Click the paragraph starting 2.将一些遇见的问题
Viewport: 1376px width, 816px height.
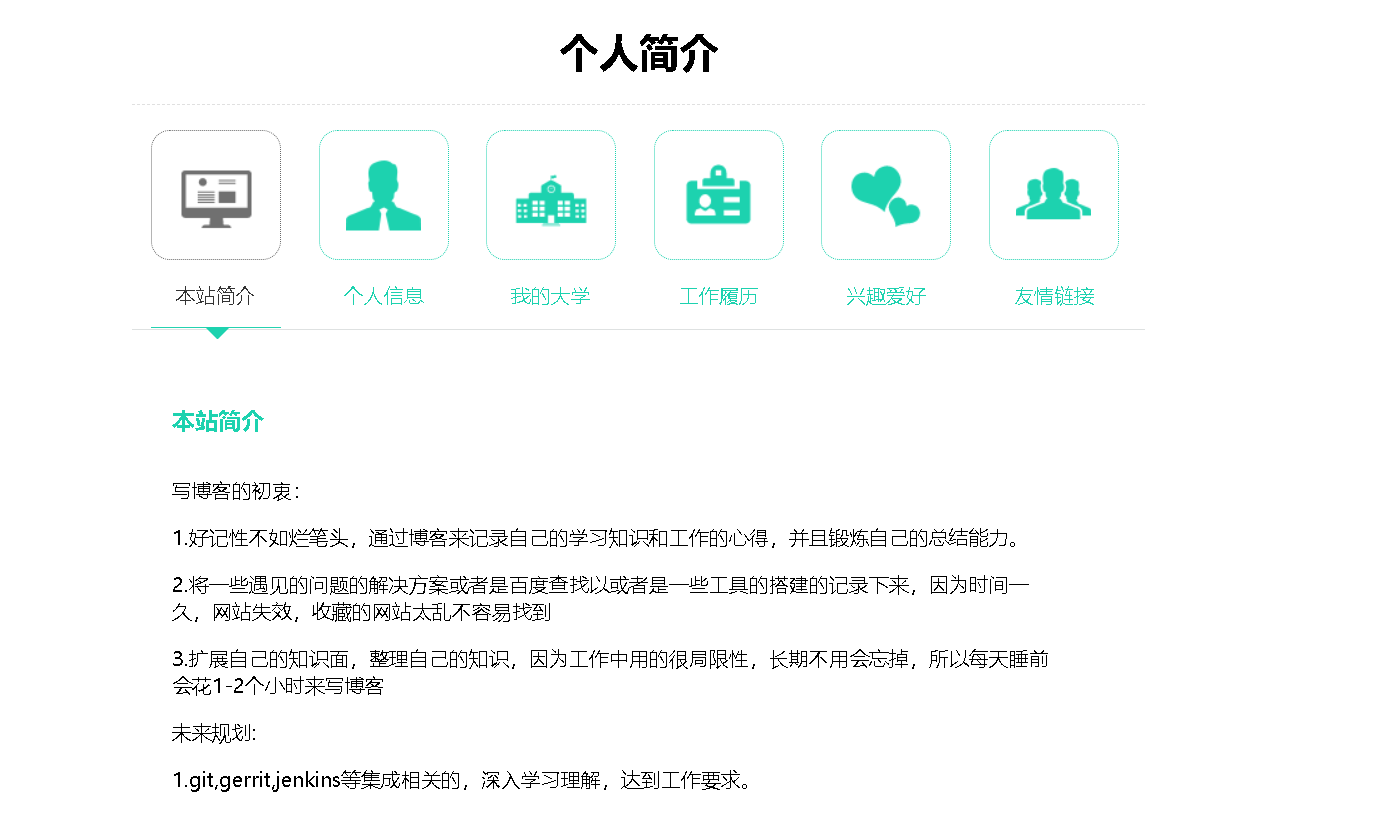pos(601,599)
